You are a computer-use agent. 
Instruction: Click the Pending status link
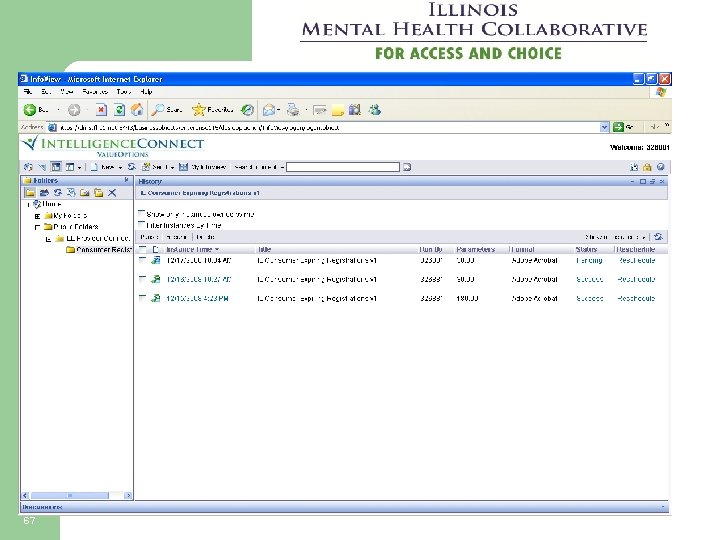[x=589, y=260]
